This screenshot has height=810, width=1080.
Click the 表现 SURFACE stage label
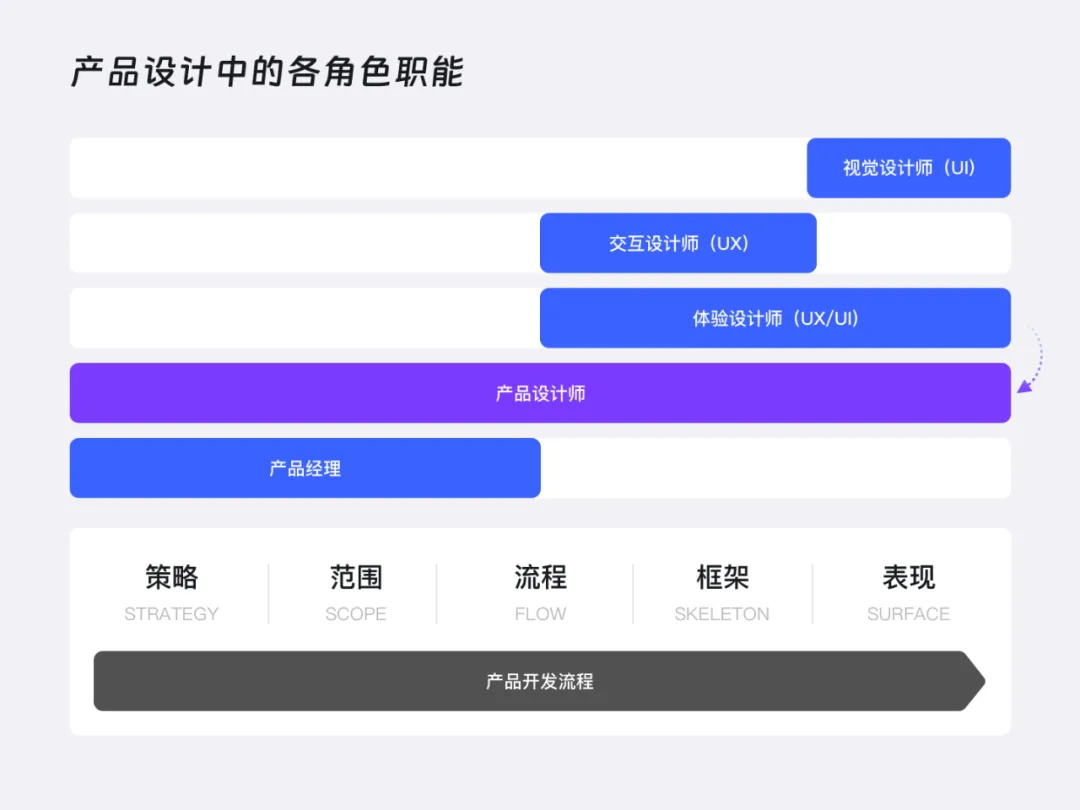(x=908, y=592)
